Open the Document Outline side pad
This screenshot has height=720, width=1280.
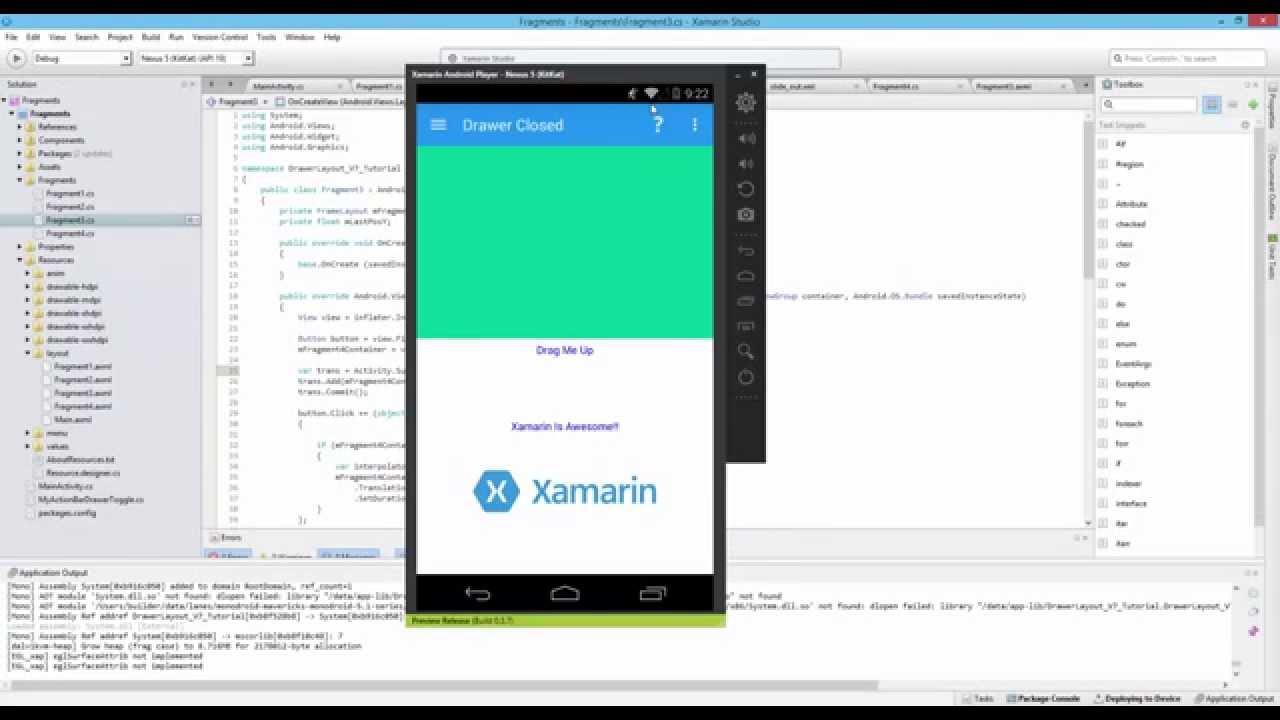pyautogui.click(x=1272, y=183)
